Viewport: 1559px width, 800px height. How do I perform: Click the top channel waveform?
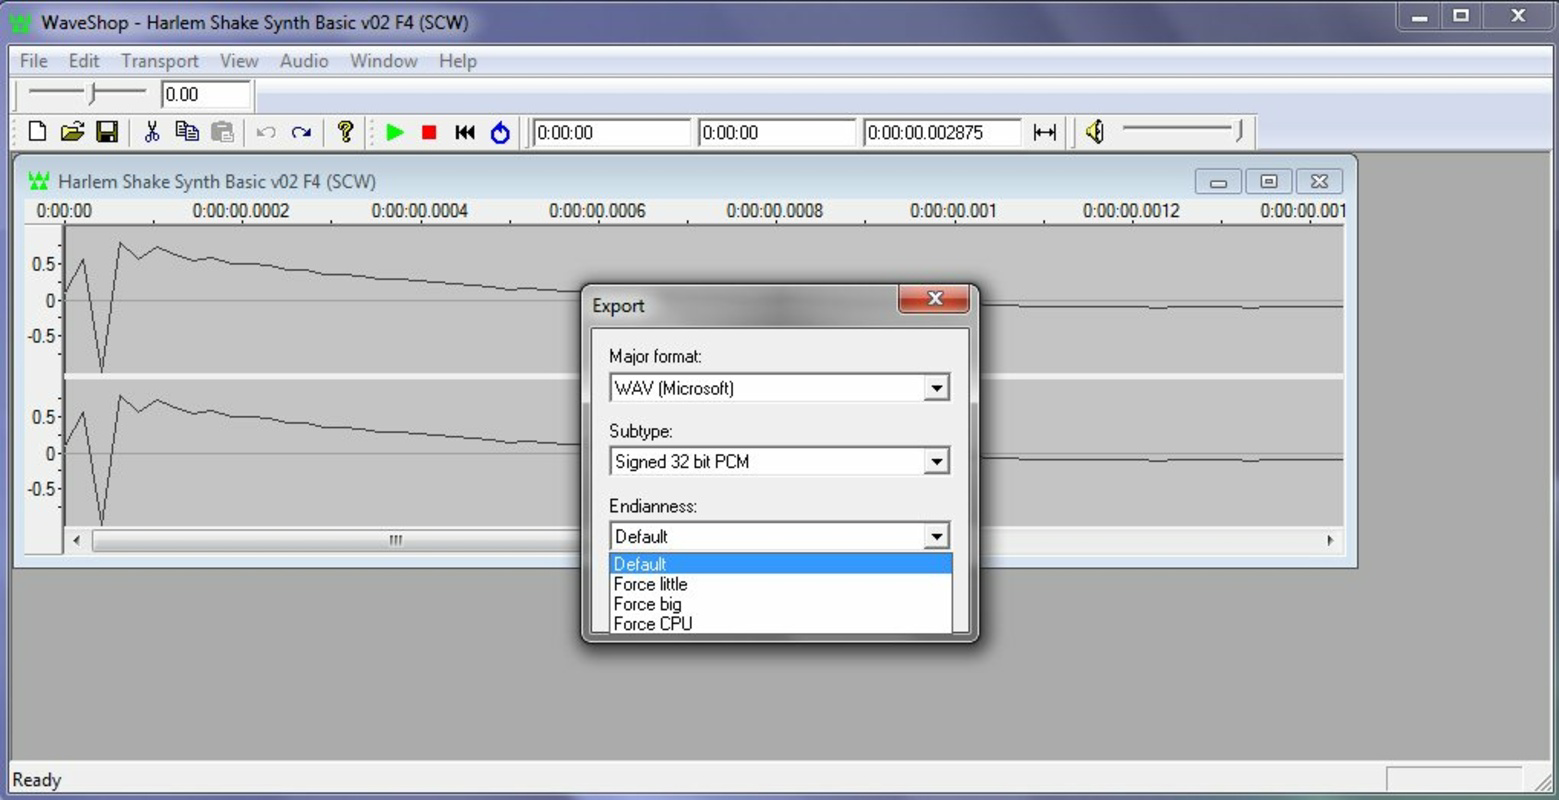click(x=704, y=299)
